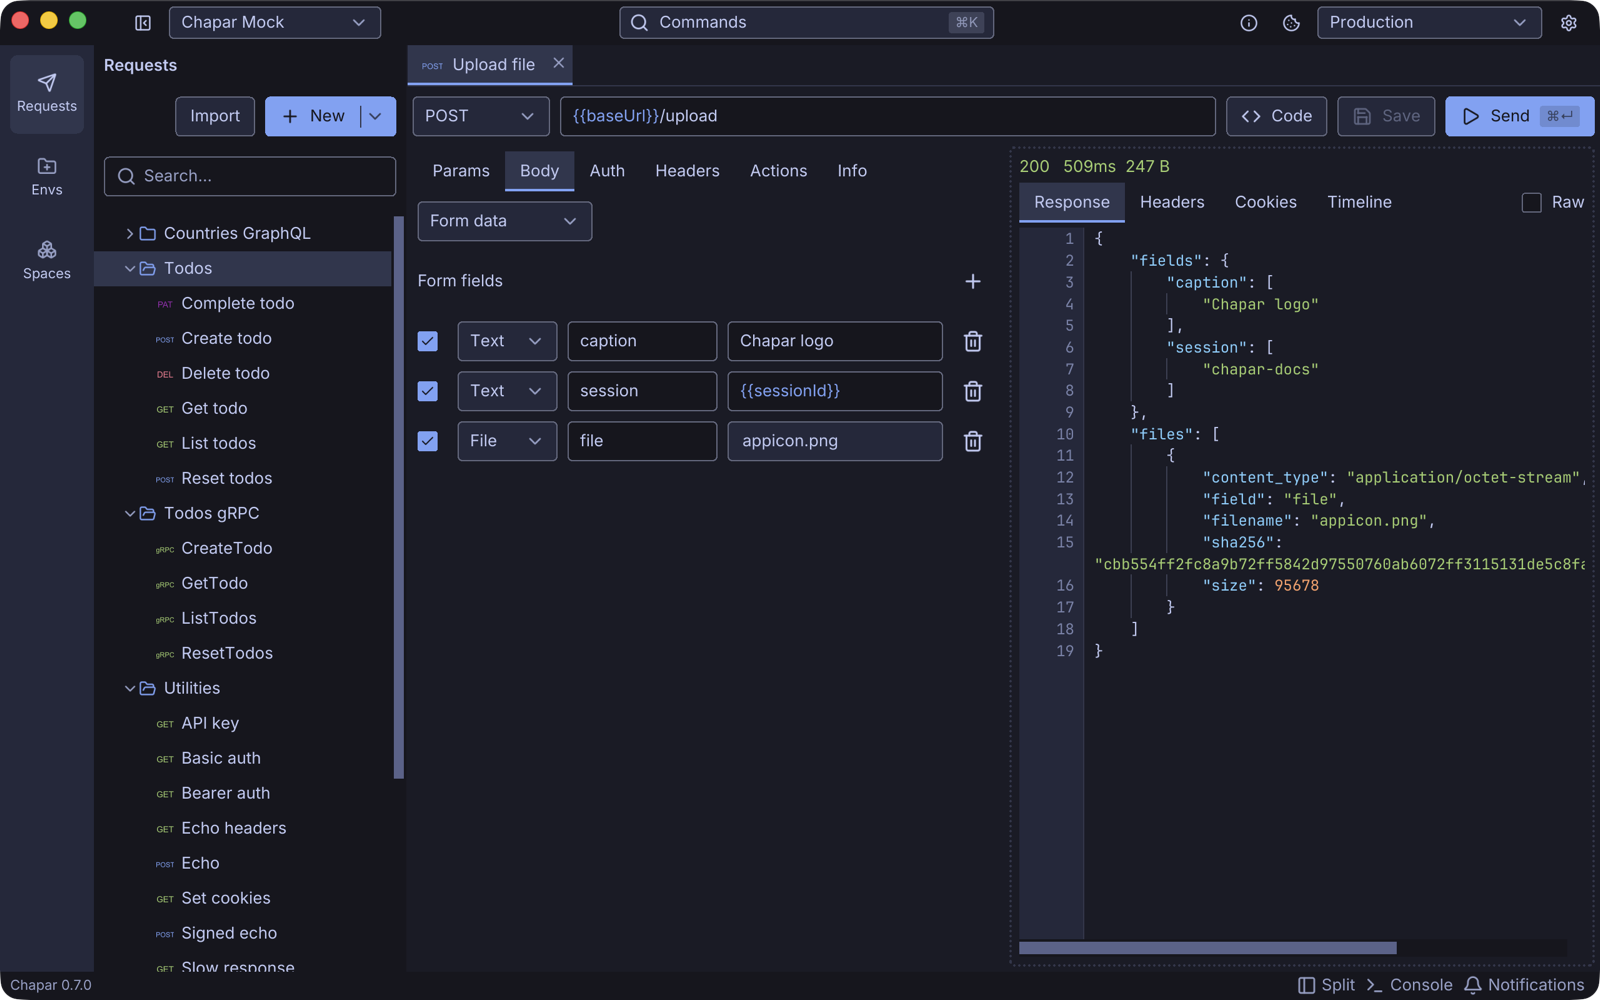Add a new form field with the plus icon
The width and height of the screenshot is (1600, 1000).
pos(972,281)
